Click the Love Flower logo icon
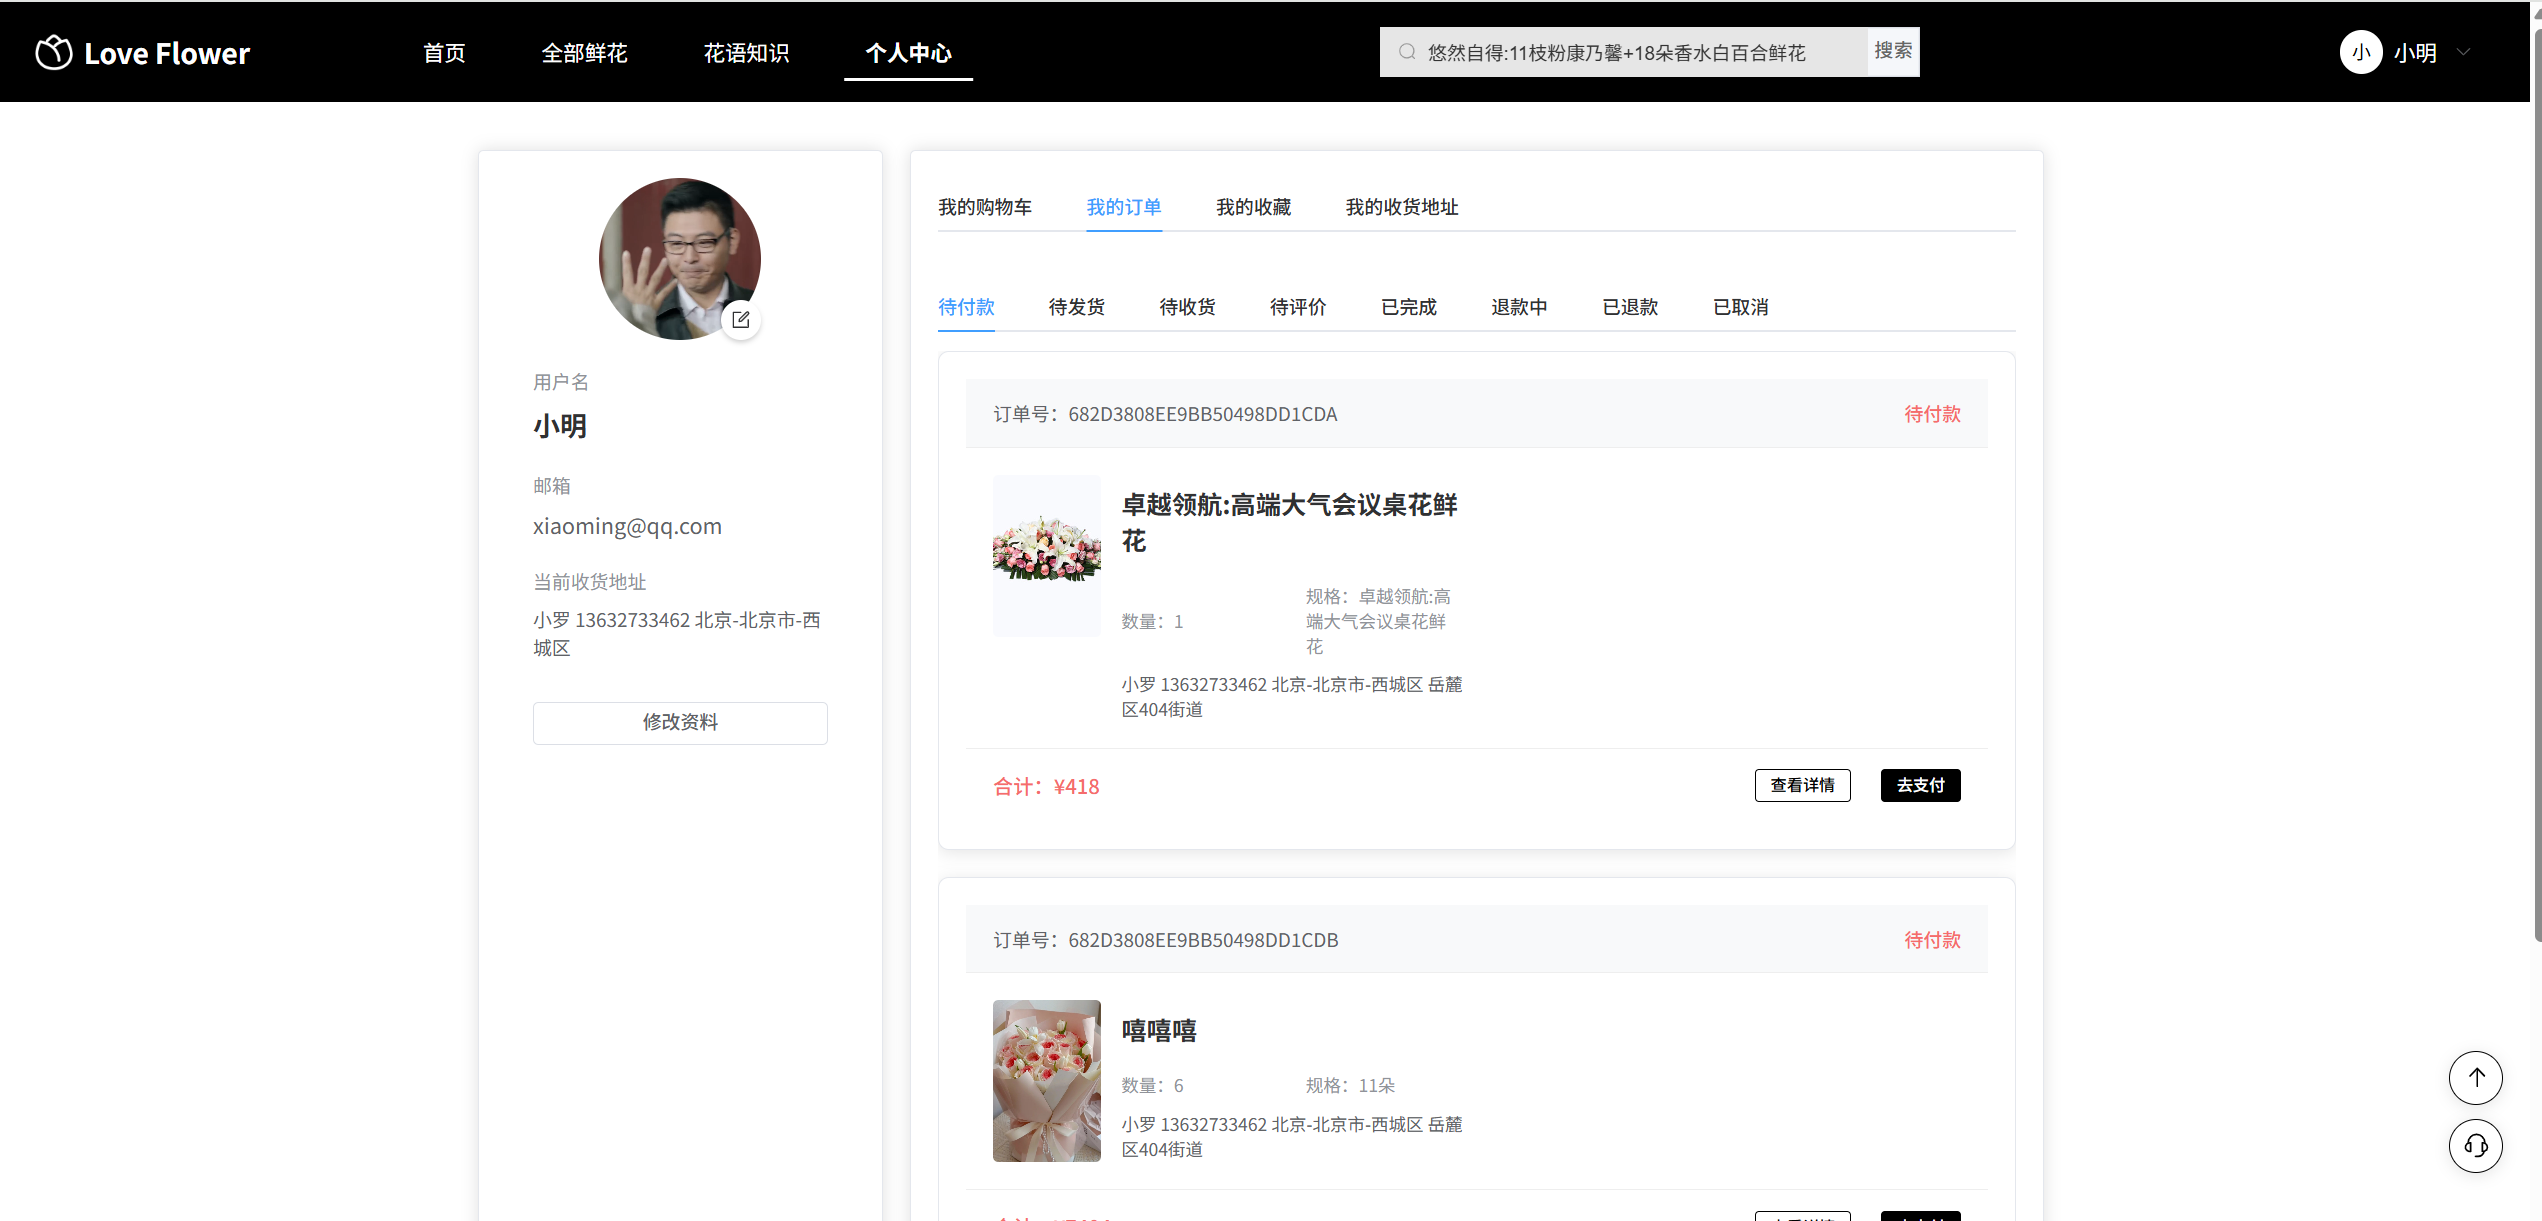This screenshot has width=2542, height=1221. click(54, 52)
